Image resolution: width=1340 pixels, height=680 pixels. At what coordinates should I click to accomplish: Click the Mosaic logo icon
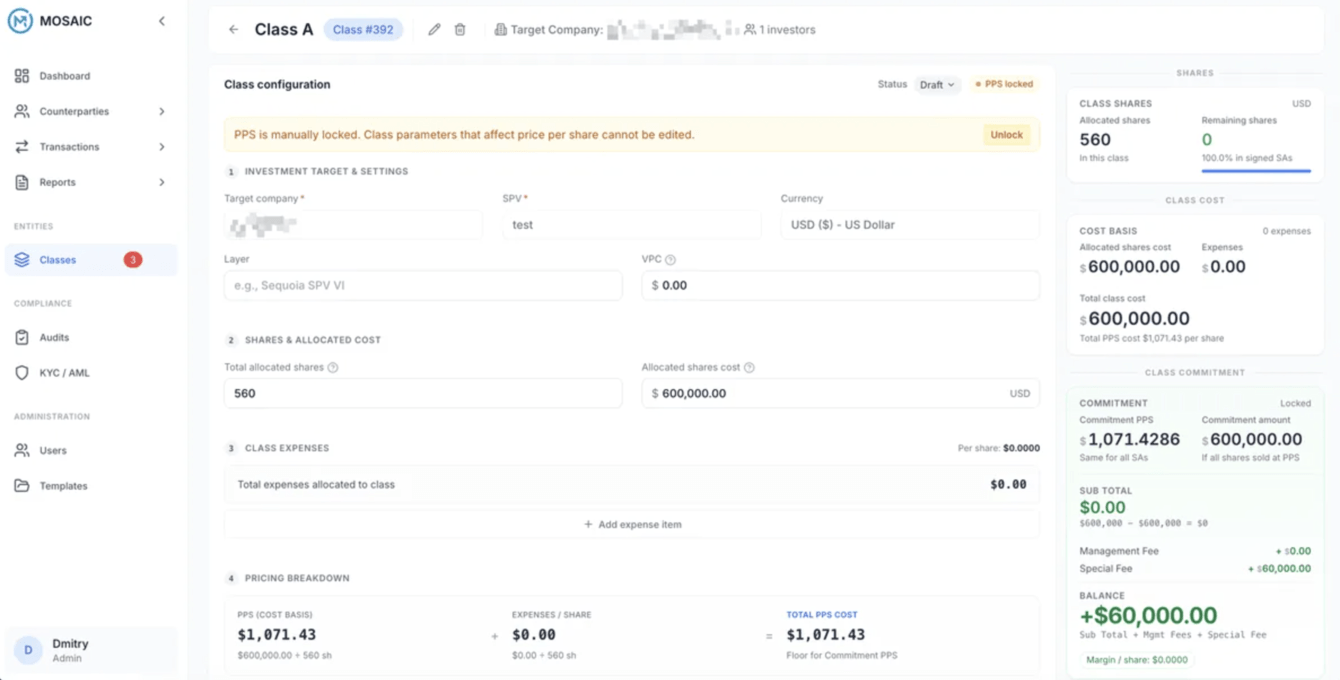(x=20, y=21)
